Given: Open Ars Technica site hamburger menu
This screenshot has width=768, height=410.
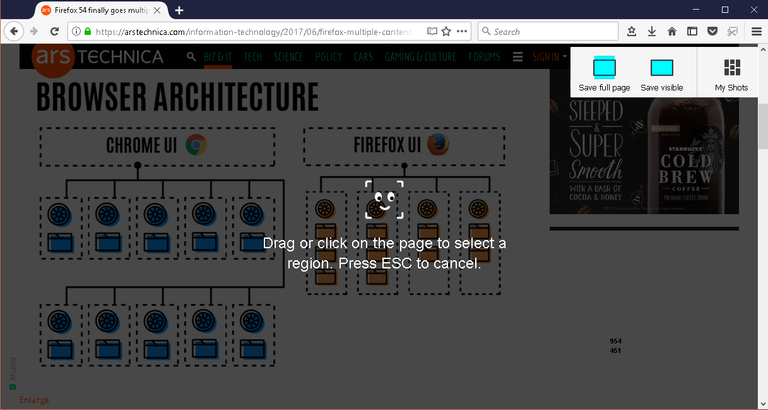Looking at the screenshot, I should point(518,57).
